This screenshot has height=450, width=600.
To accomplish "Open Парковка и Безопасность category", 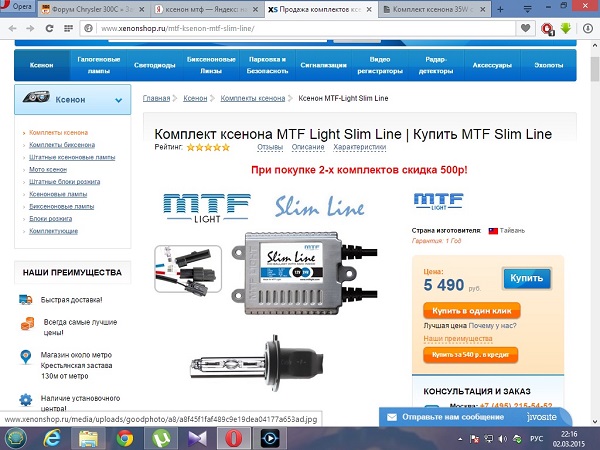I will [x=267, y=65].
